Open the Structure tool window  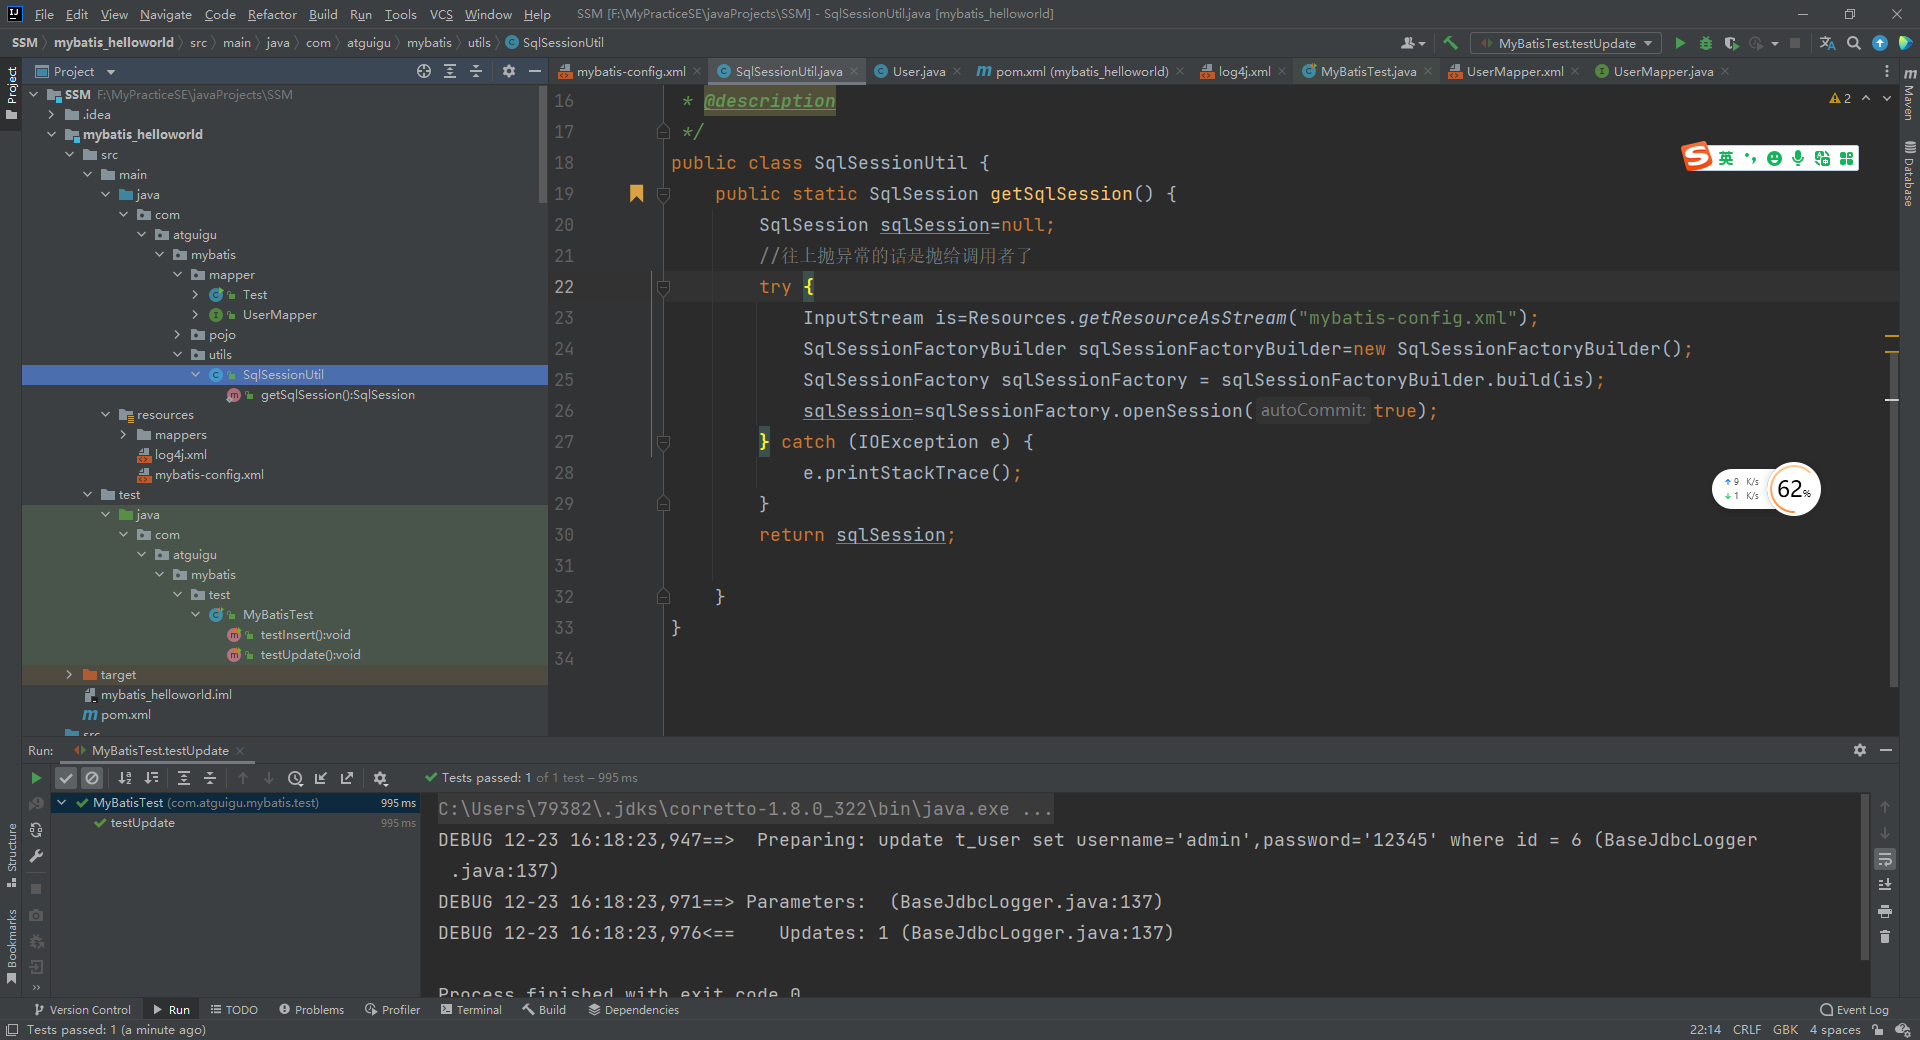click(x=12, y=855)
